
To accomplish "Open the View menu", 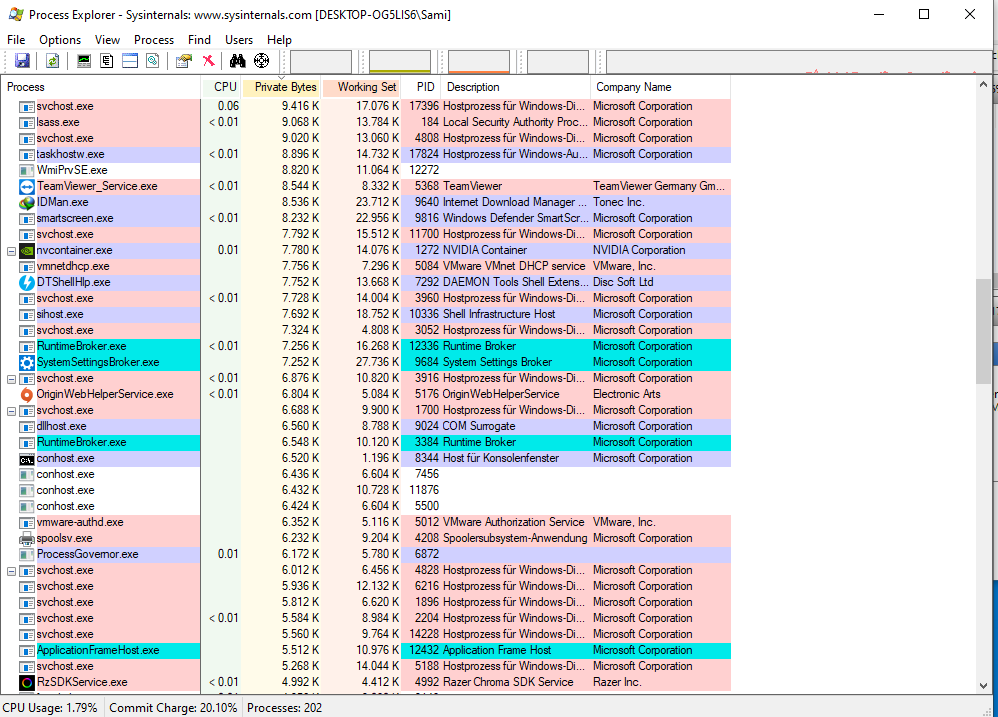I will [108, 39].
